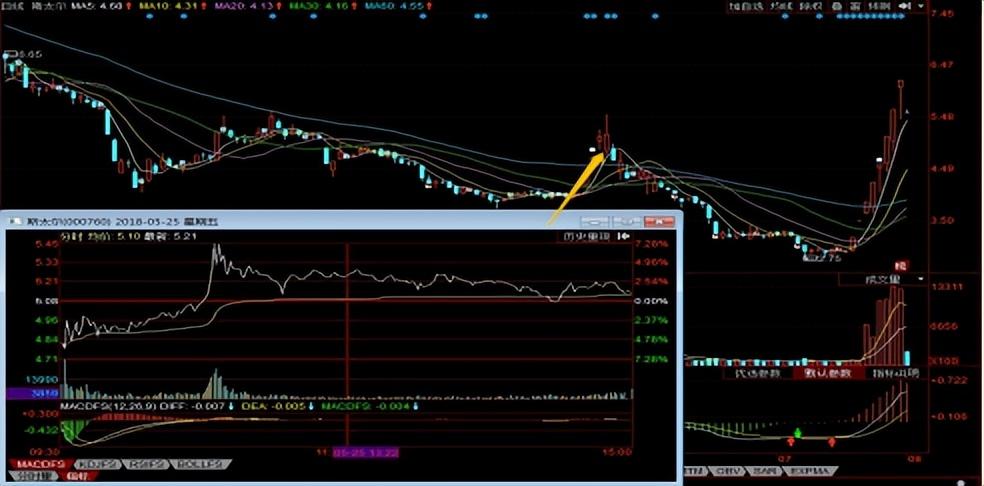Image resolution: width=984 pixels, height=486 pixels.
Task: Click the last cyan volume bar
Action: [907, 358]
